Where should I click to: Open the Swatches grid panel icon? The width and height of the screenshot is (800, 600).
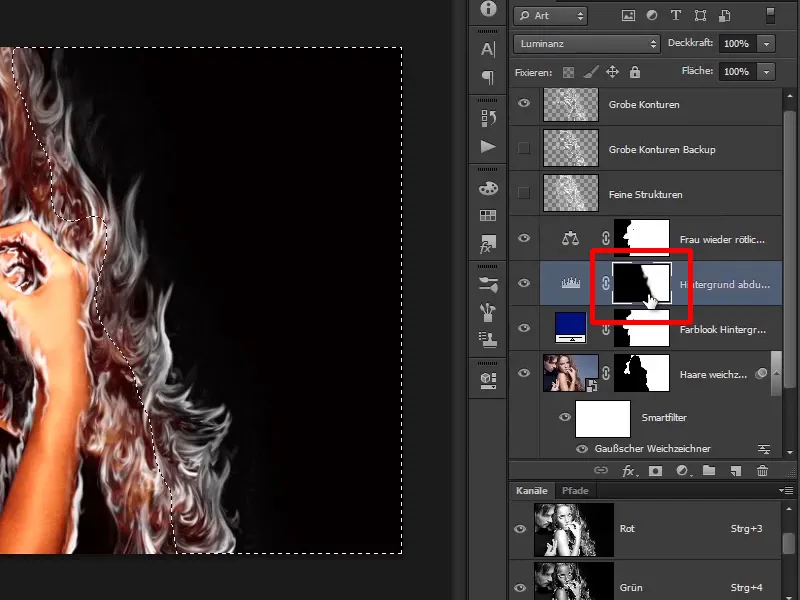(488, 215)
